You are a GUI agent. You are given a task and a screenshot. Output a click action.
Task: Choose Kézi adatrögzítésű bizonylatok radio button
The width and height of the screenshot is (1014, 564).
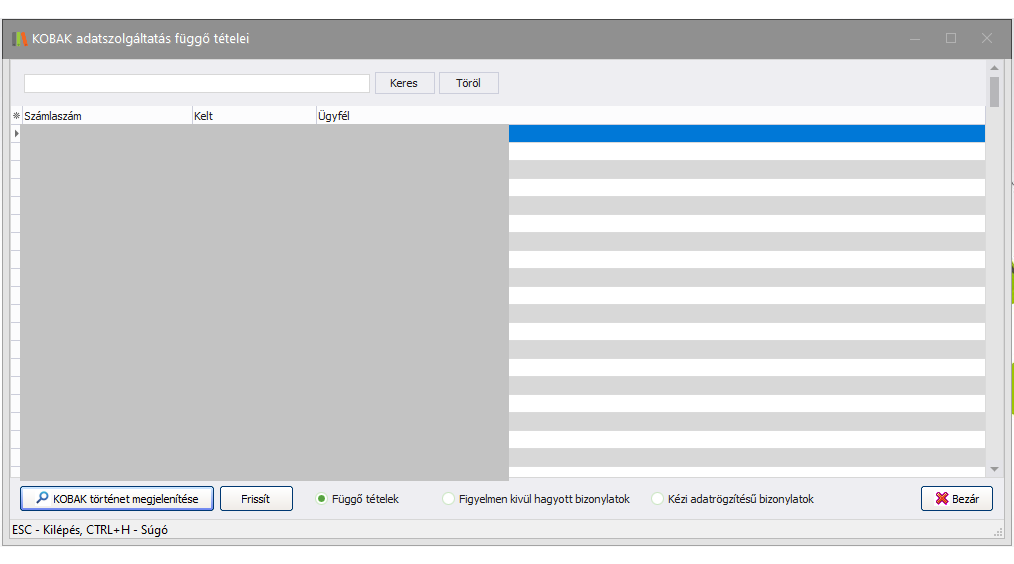(658, 499)
